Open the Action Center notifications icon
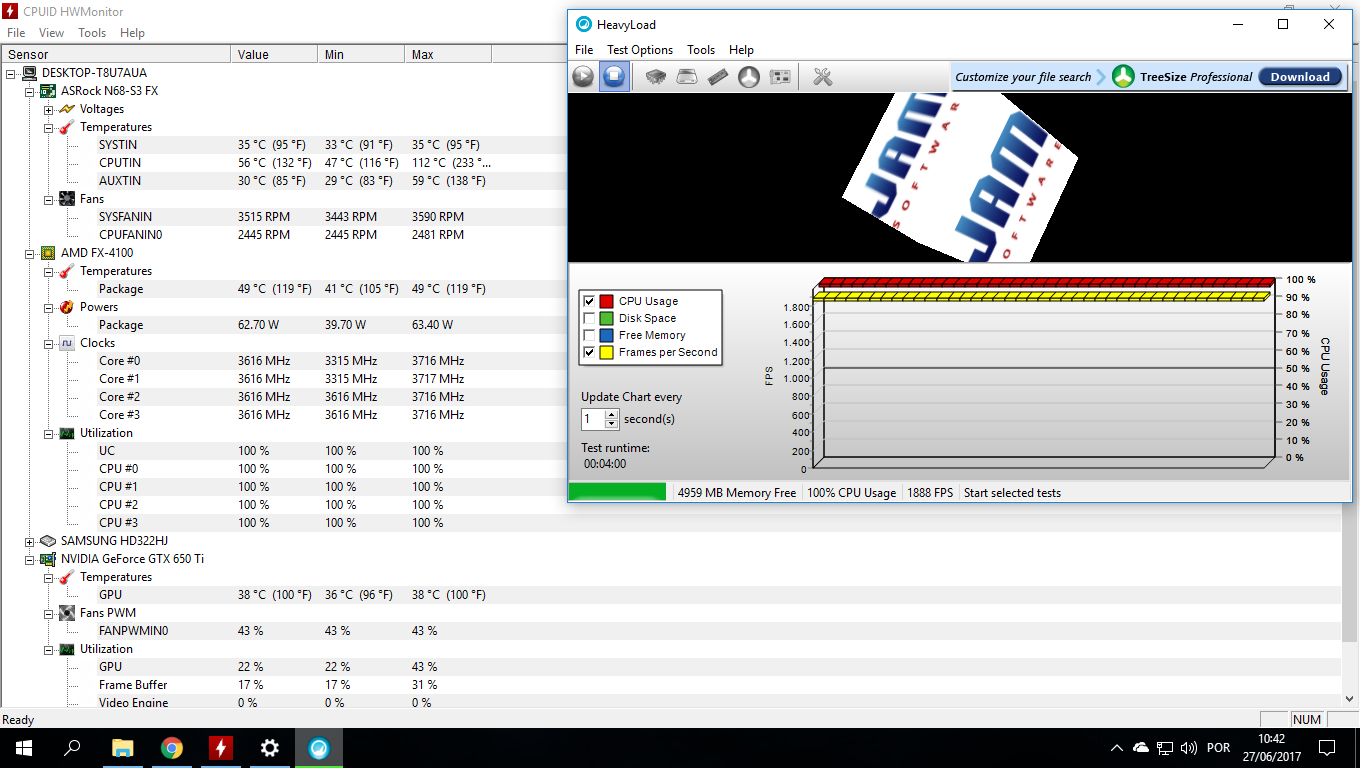 click(1327, 748)
